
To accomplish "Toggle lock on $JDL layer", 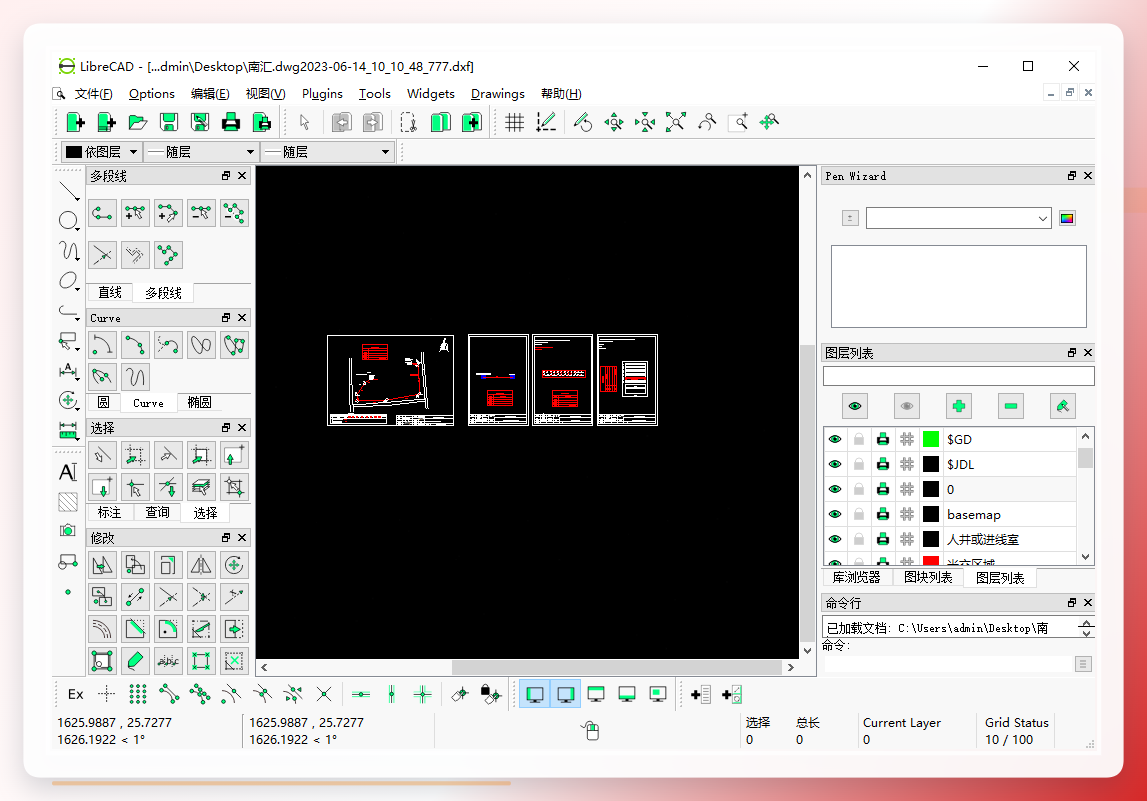I will click(x=859, y=465).
